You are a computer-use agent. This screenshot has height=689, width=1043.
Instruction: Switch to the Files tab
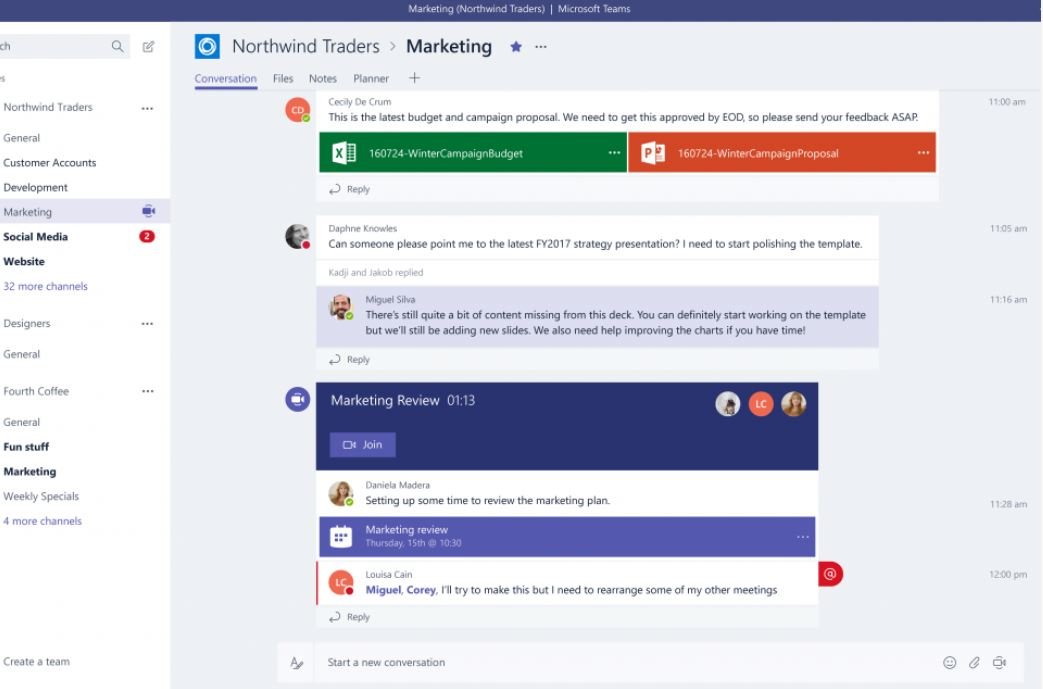pos(283,78)
